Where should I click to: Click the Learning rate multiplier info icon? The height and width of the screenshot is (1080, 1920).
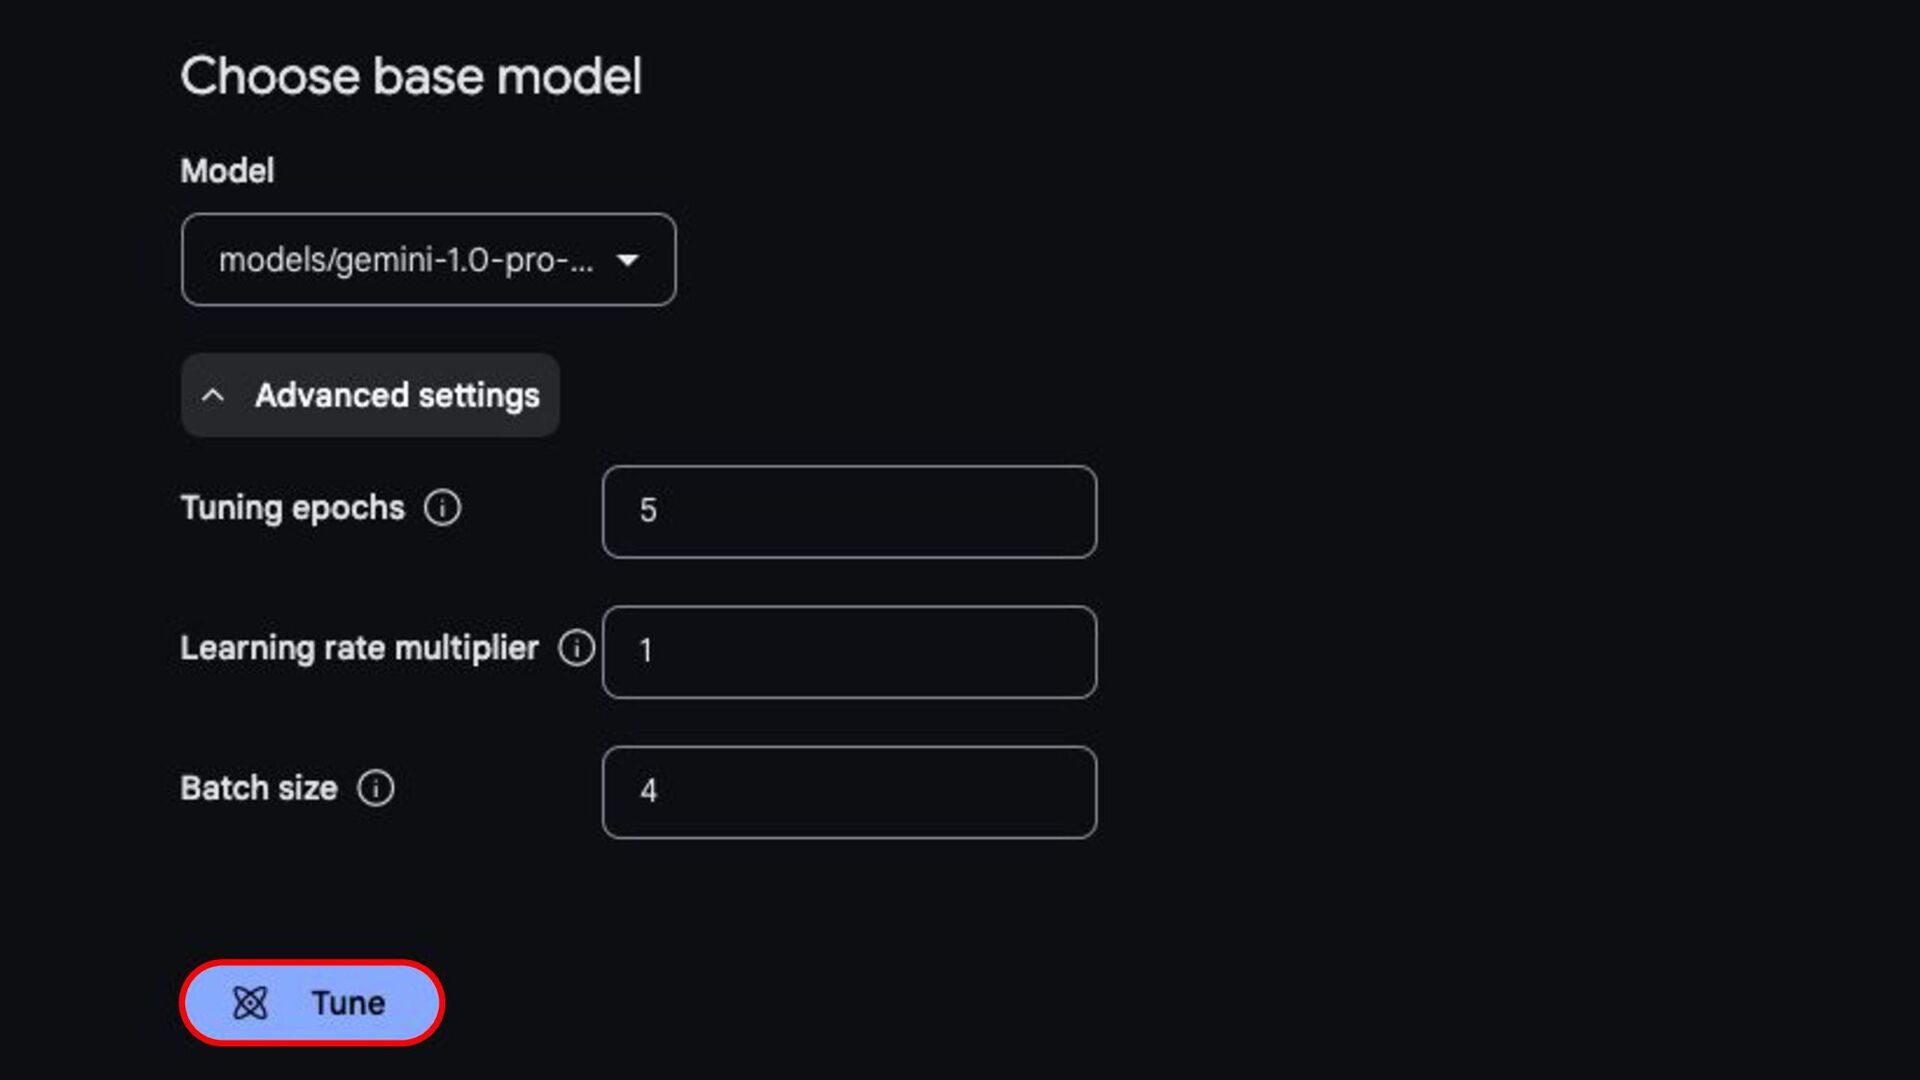(x=576, y=648)
